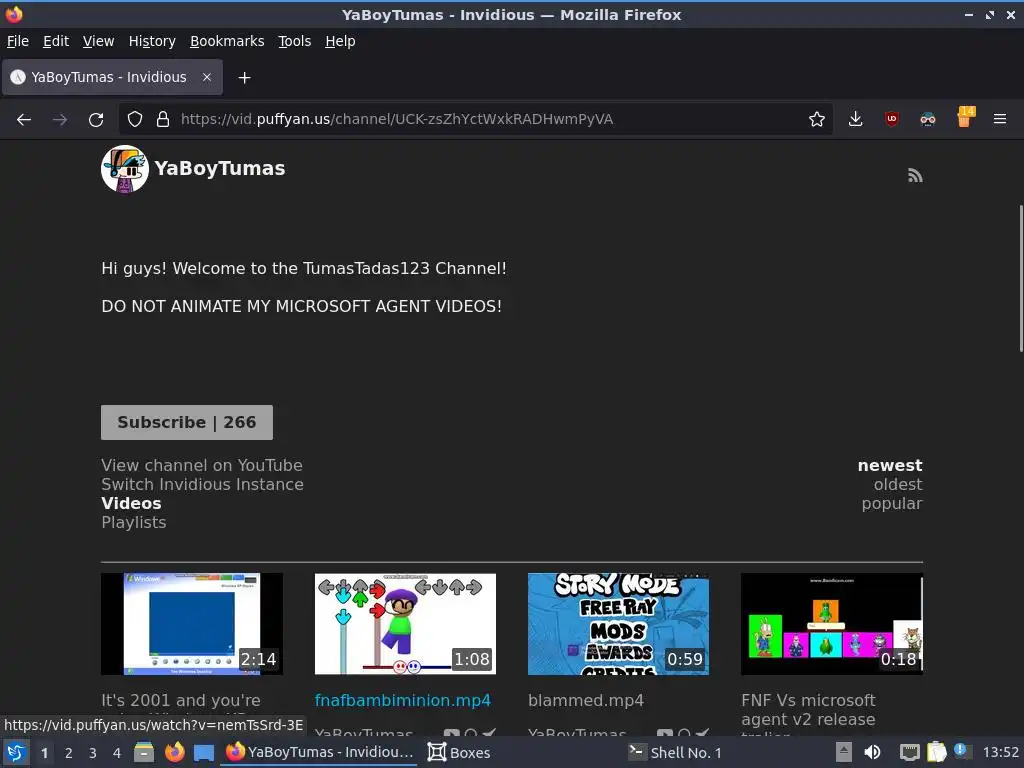Open a new browser tab
The height and width of the screenshot is (768, 1024).
[244, 78]
